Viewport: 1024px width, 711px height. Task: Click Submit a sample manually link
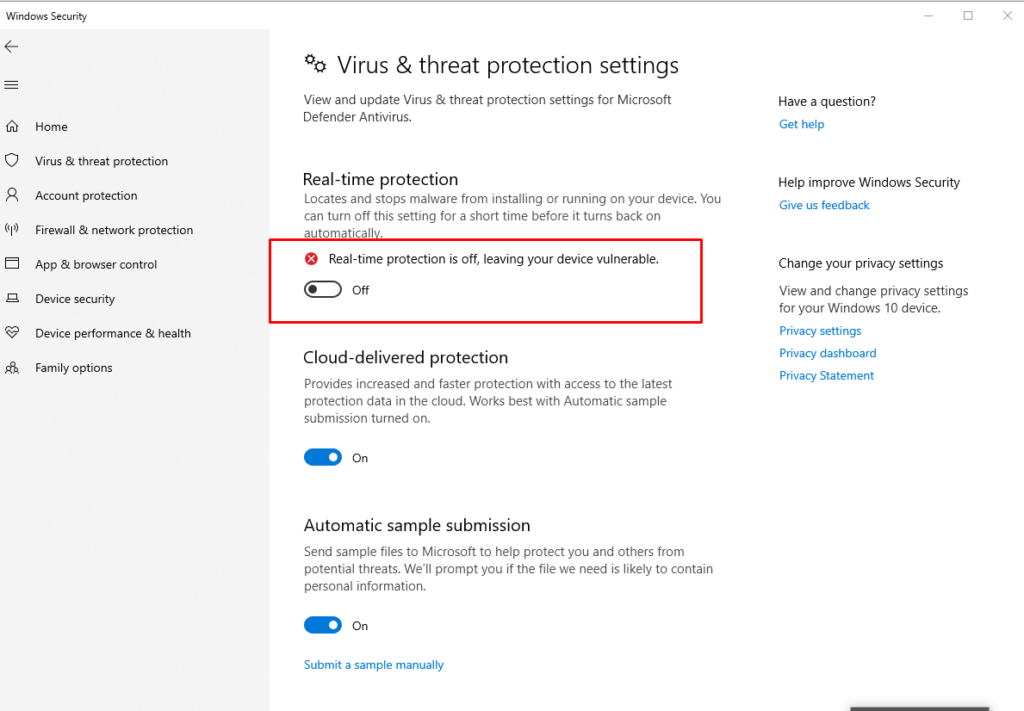tap(374, 665)
